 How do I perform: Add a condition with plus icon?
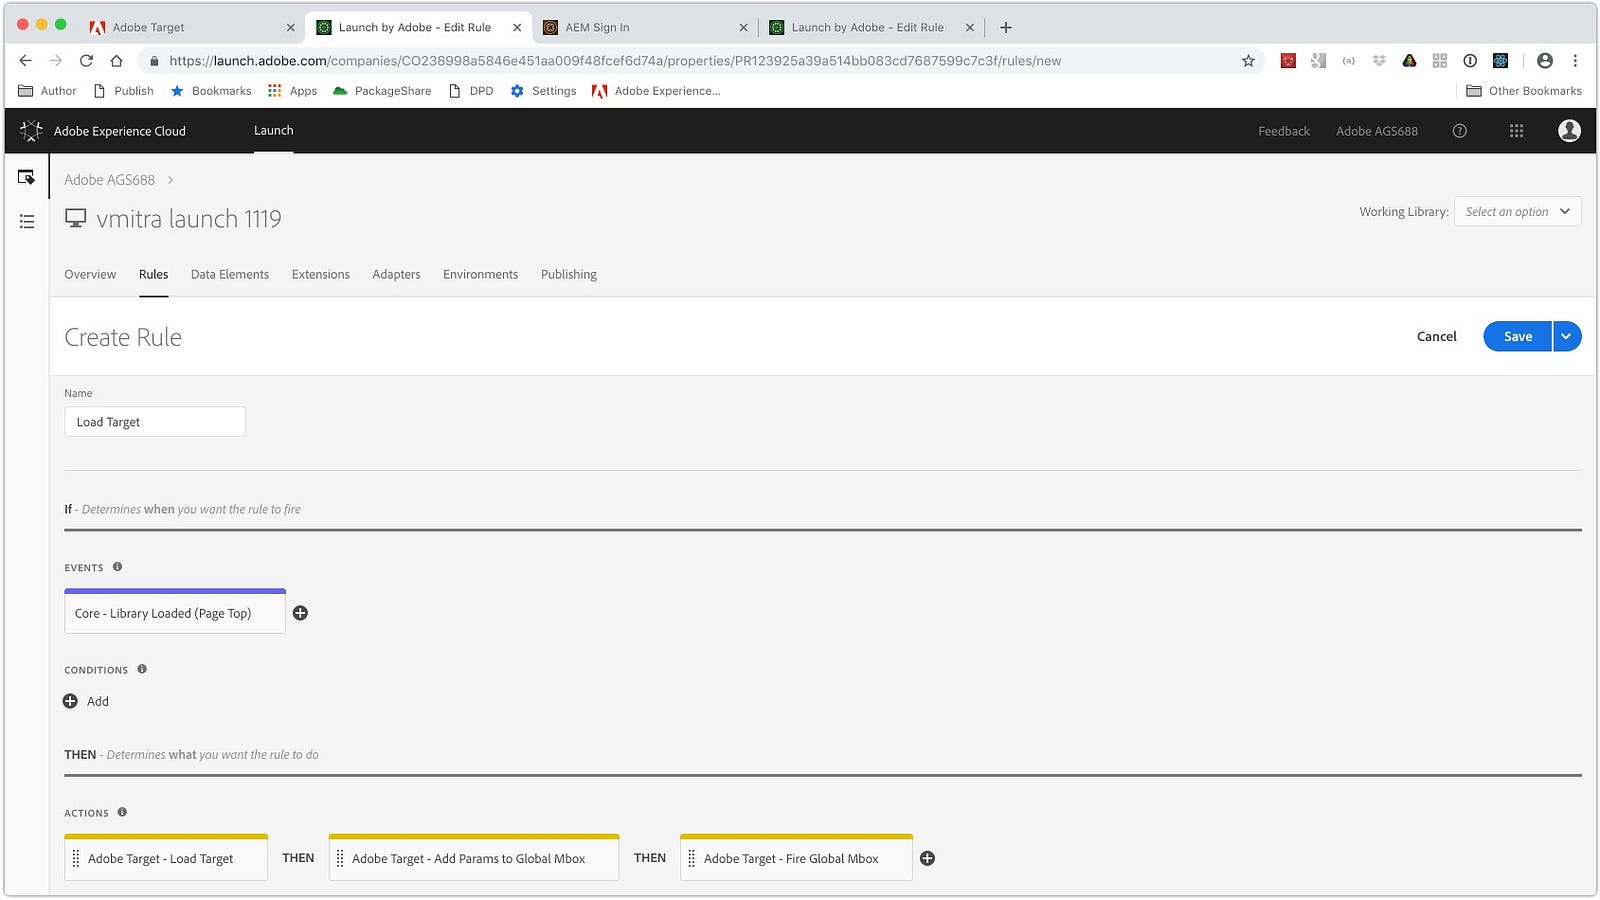(x=70, y=701)
